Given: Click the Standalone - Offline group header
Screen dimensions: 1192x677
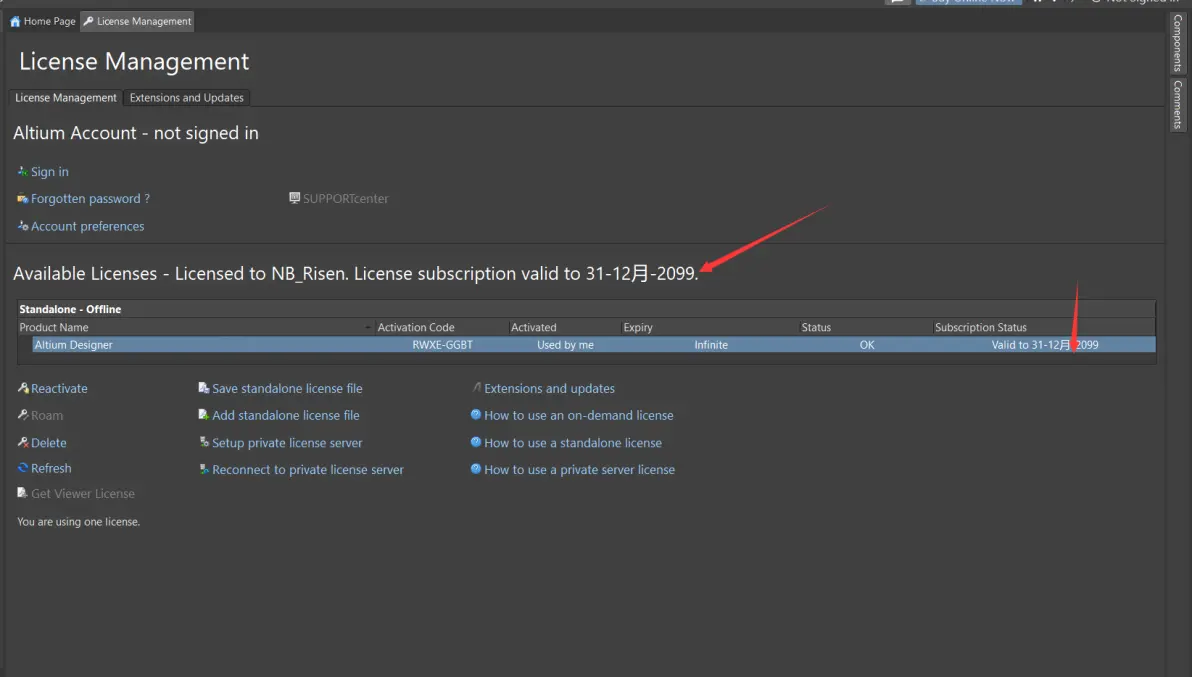Looking at the screenshot, I should pos(70,309).
